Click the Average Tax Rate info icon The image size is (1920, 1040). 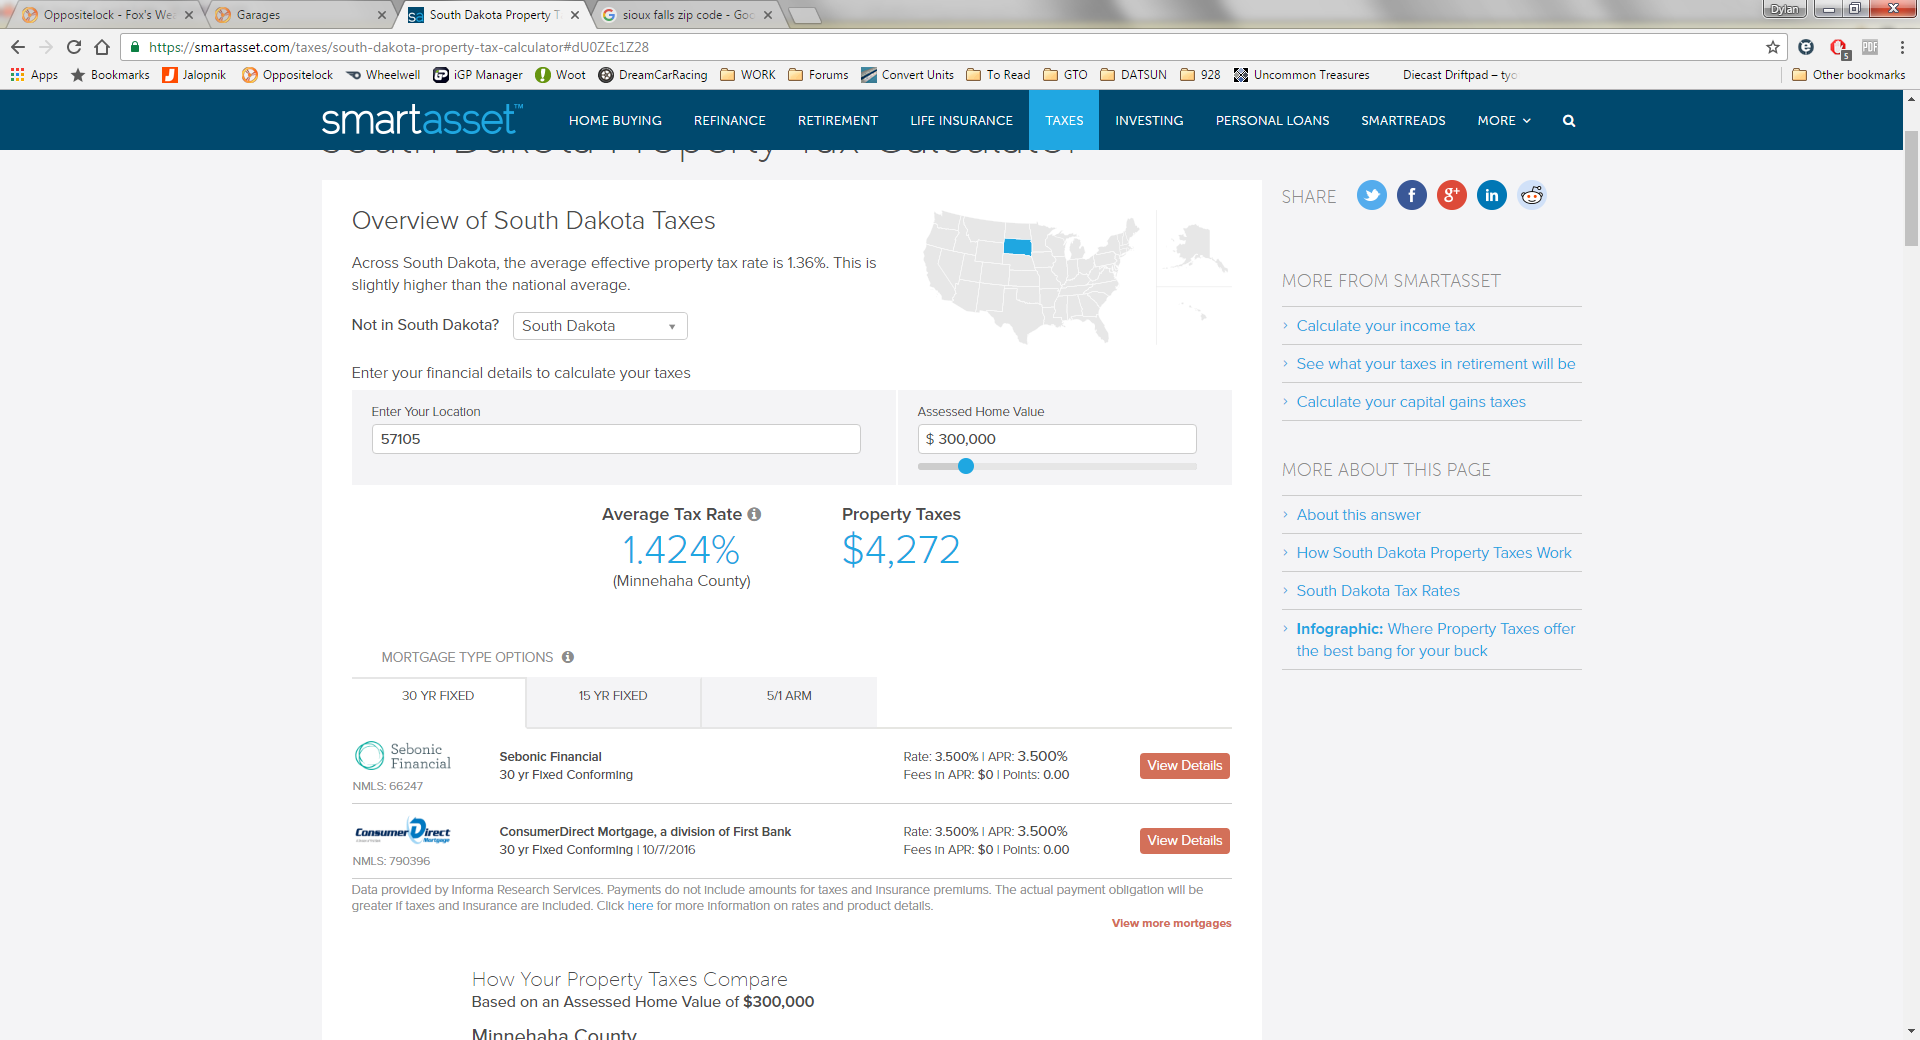(x=754, y=514)
